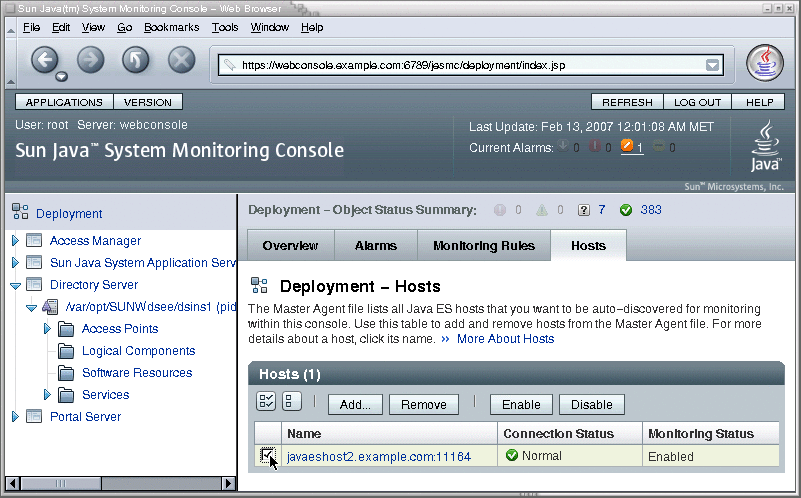Click the Deployment root node icon in tree
801x498 pixels.
(20, 211)
